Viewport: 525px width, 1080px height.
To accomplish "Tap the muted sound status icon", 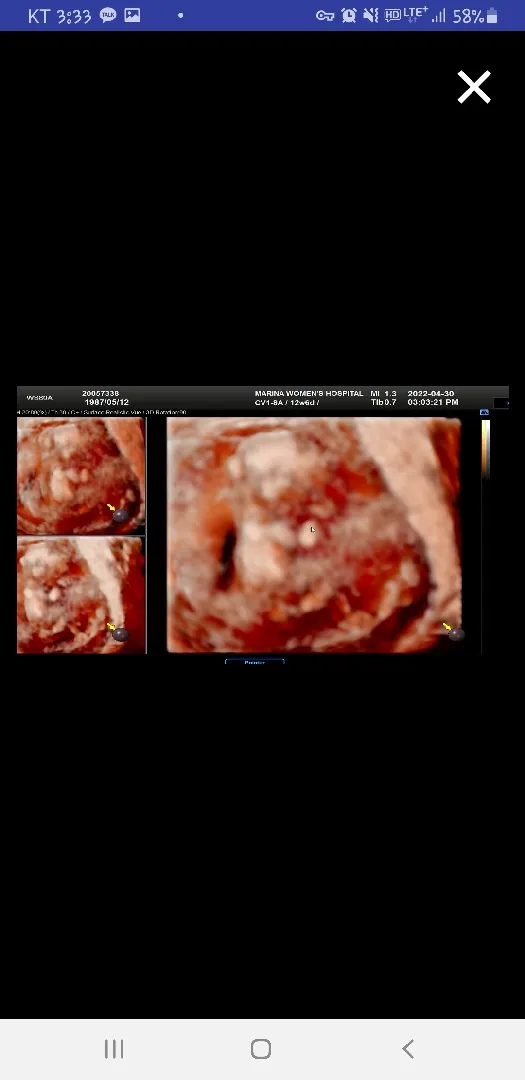I will pos(371,15).
